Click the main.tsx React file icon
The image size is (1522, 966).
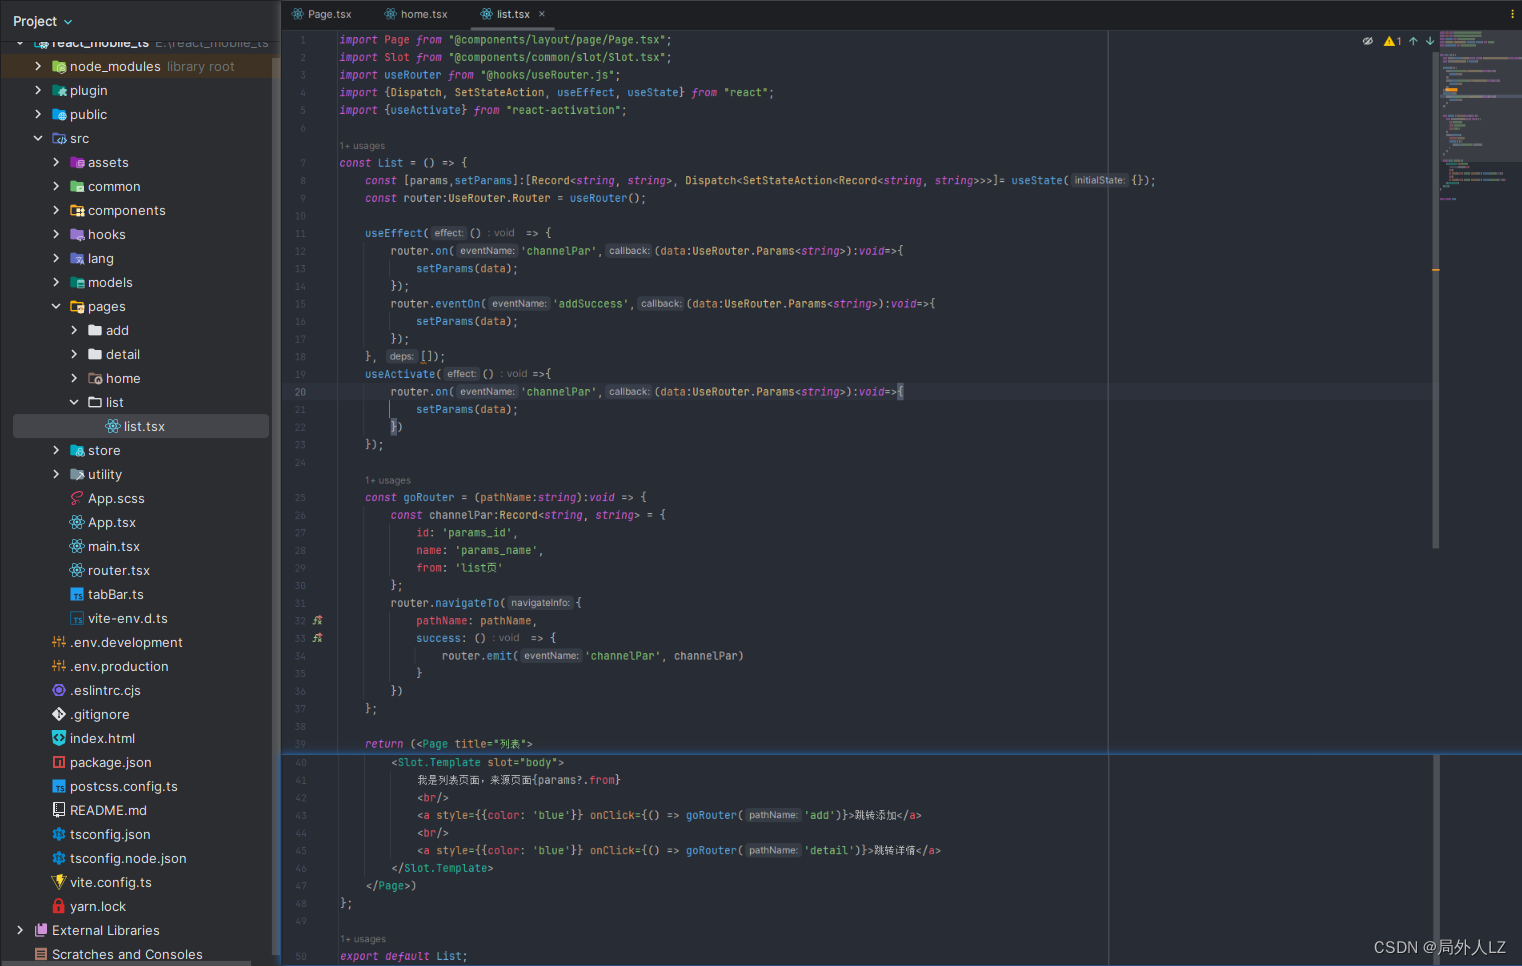point(77,546)
